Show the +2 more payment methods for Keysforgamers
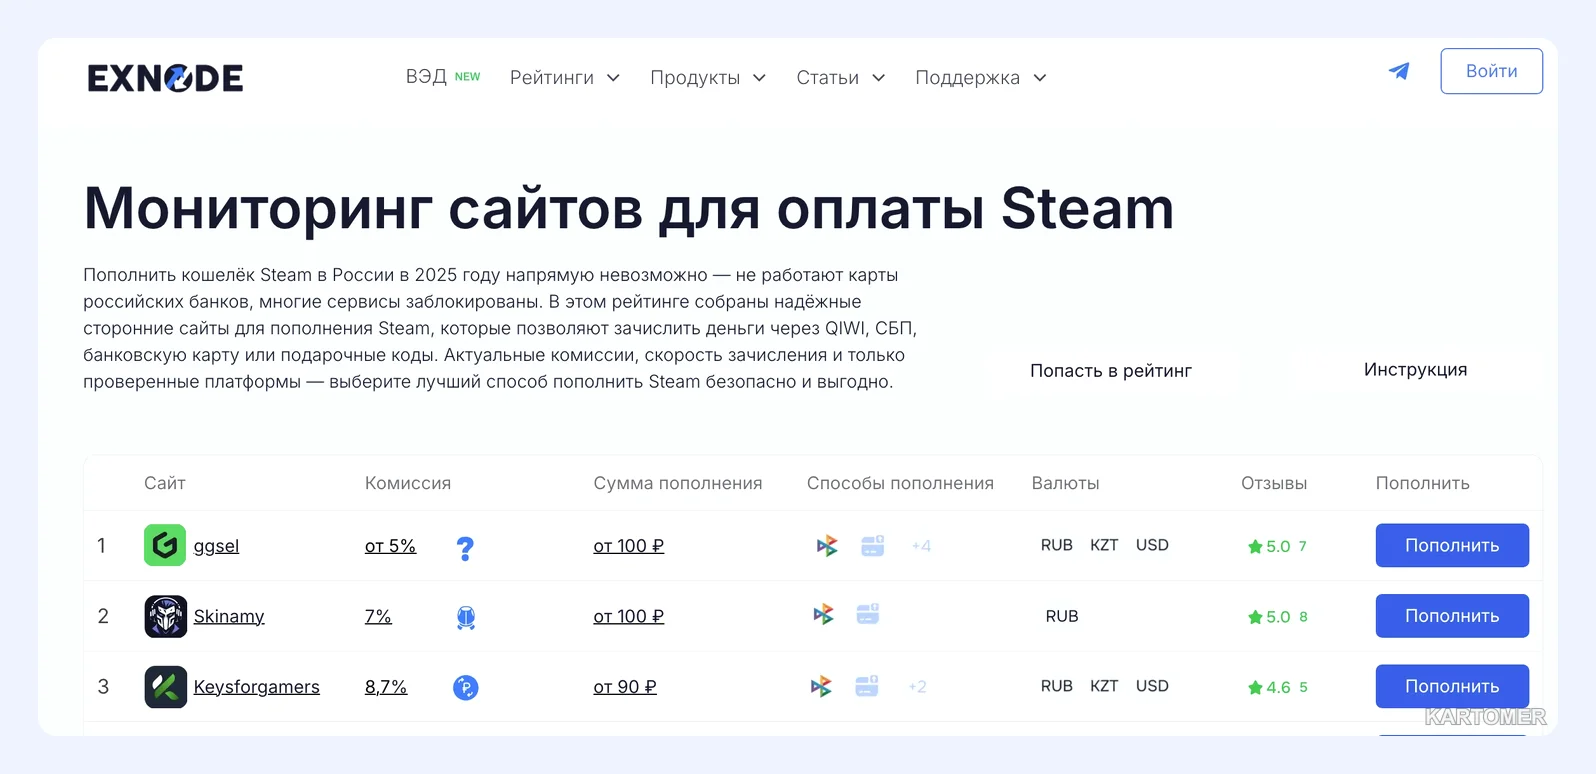This screenshot has height=774, width=1596. (917, 687)
